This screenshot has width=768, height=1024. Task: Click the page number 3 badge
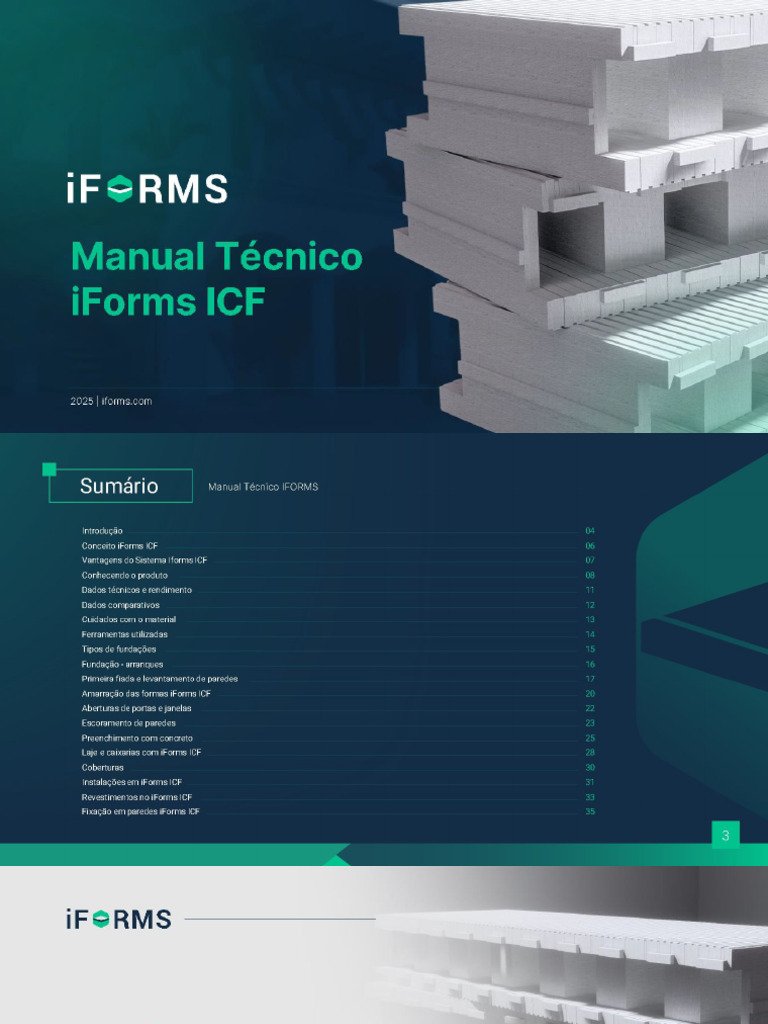(x=726, y=835)
